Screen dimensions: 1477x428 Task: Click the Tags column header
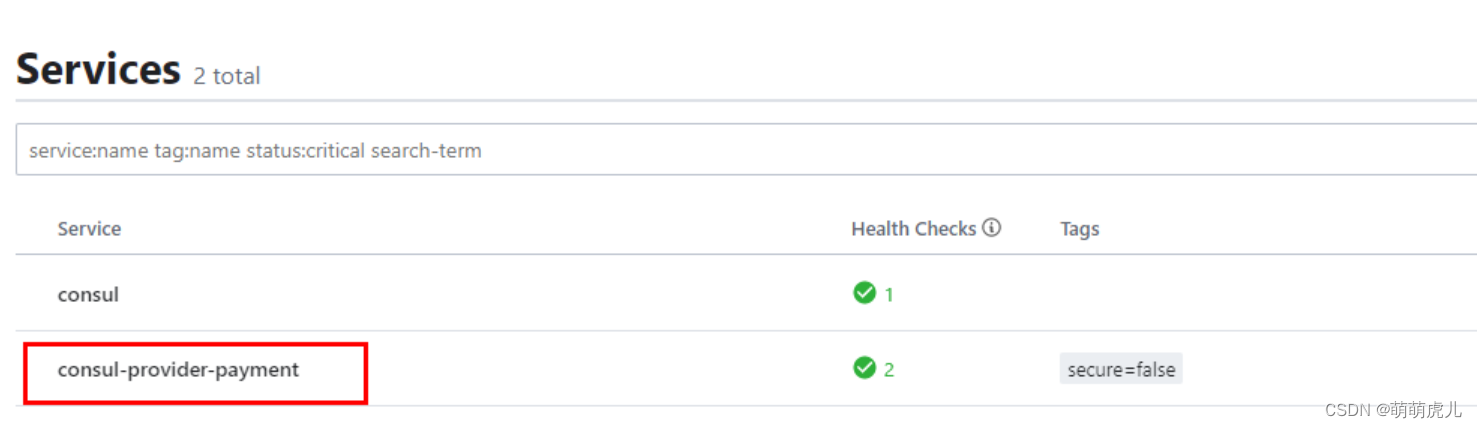click(1079, 229)
